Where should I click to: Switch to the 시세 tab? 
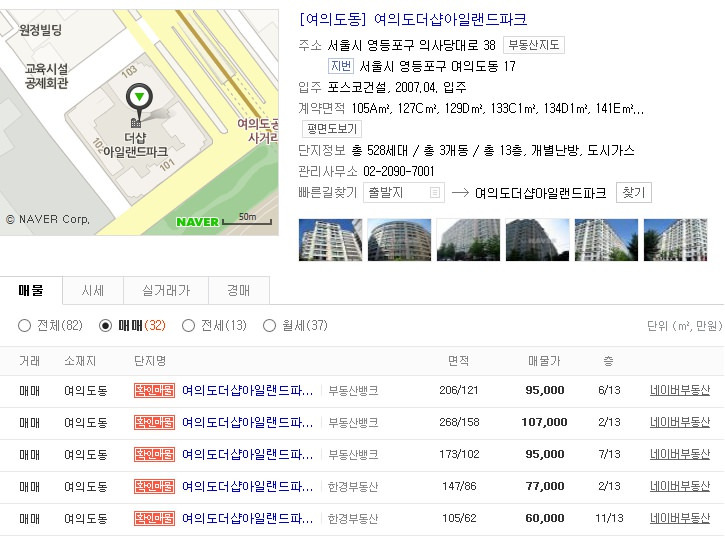(x=93, y=290)
